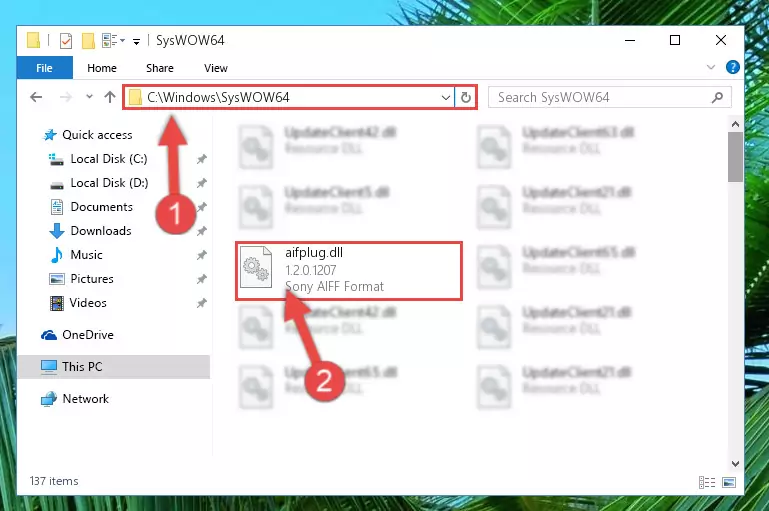Viewport: 769px width, 511px height.
Task: Switch to the View ribbon tab
Action: coord(216,68)
